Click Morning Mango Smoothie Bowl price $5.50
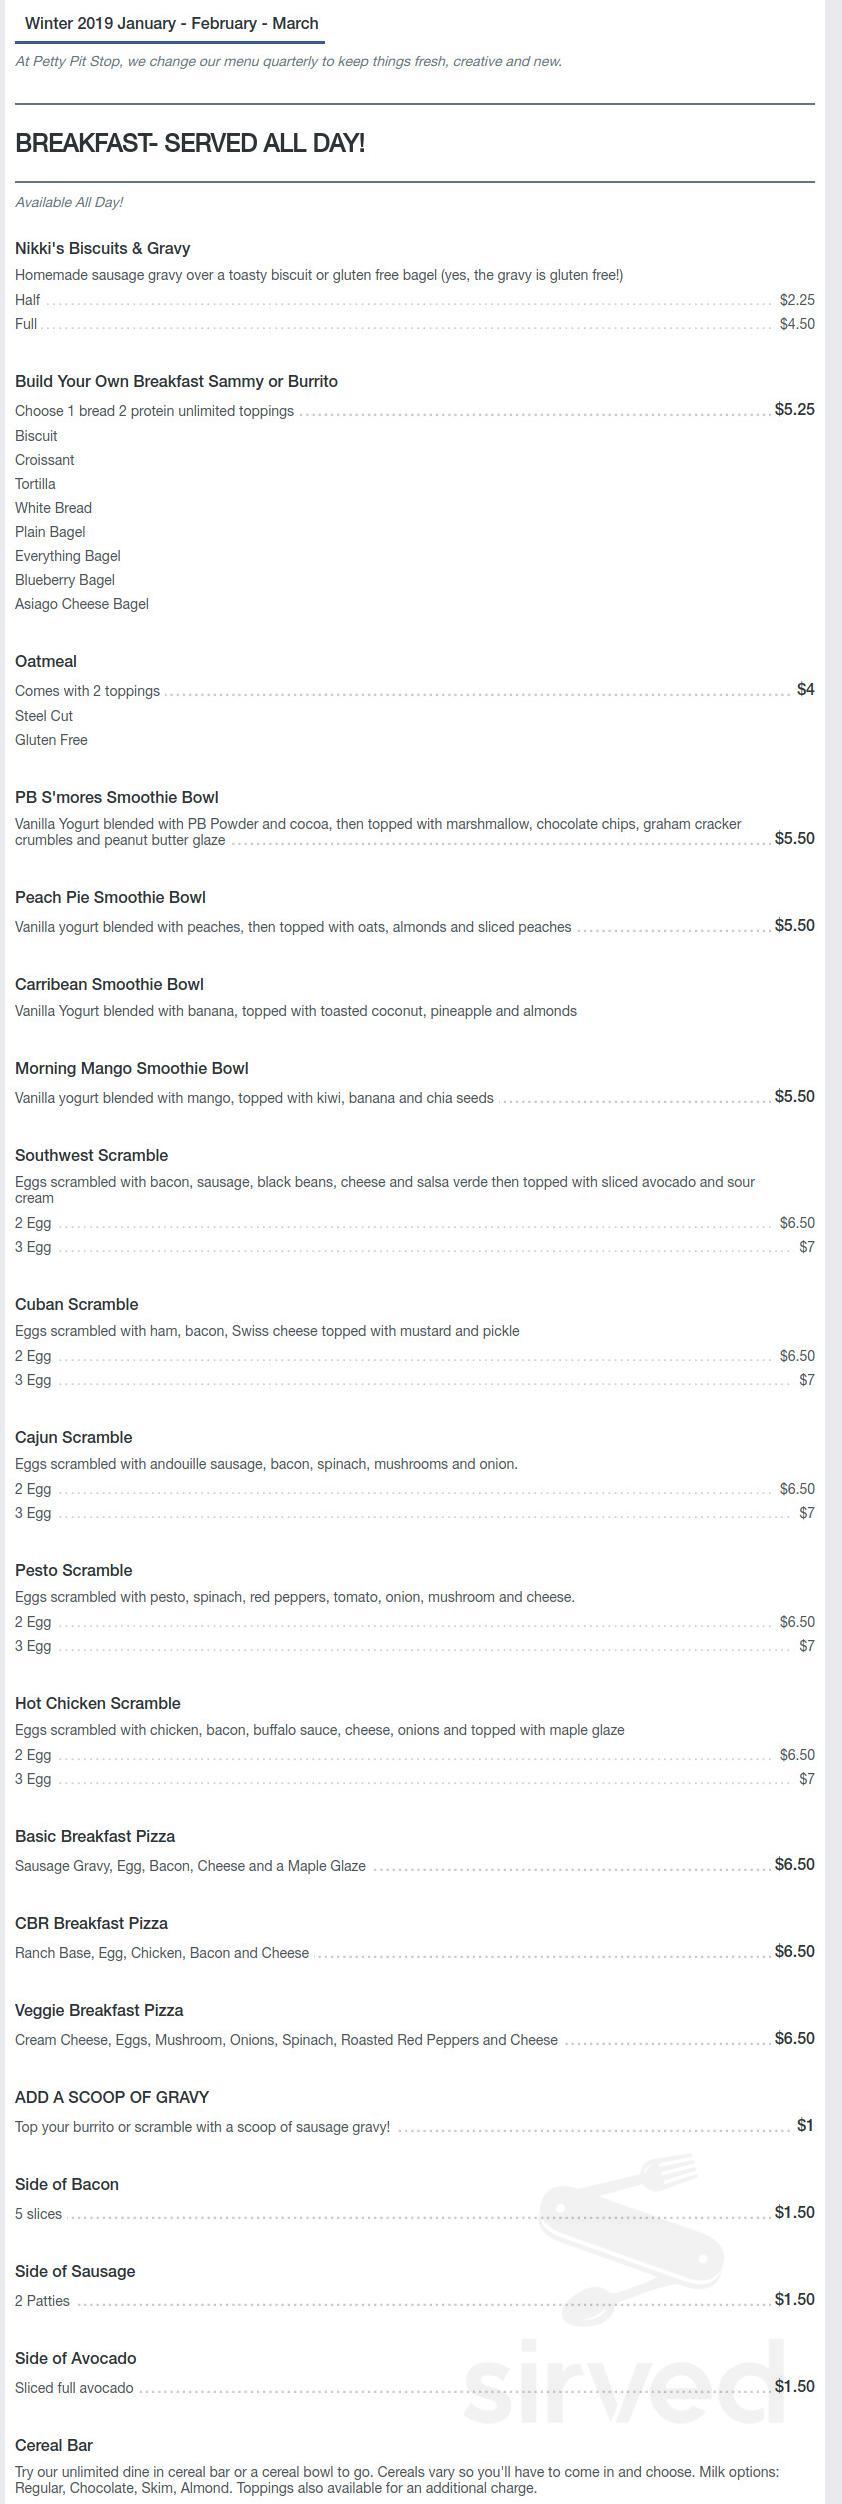 (794, 1096)
